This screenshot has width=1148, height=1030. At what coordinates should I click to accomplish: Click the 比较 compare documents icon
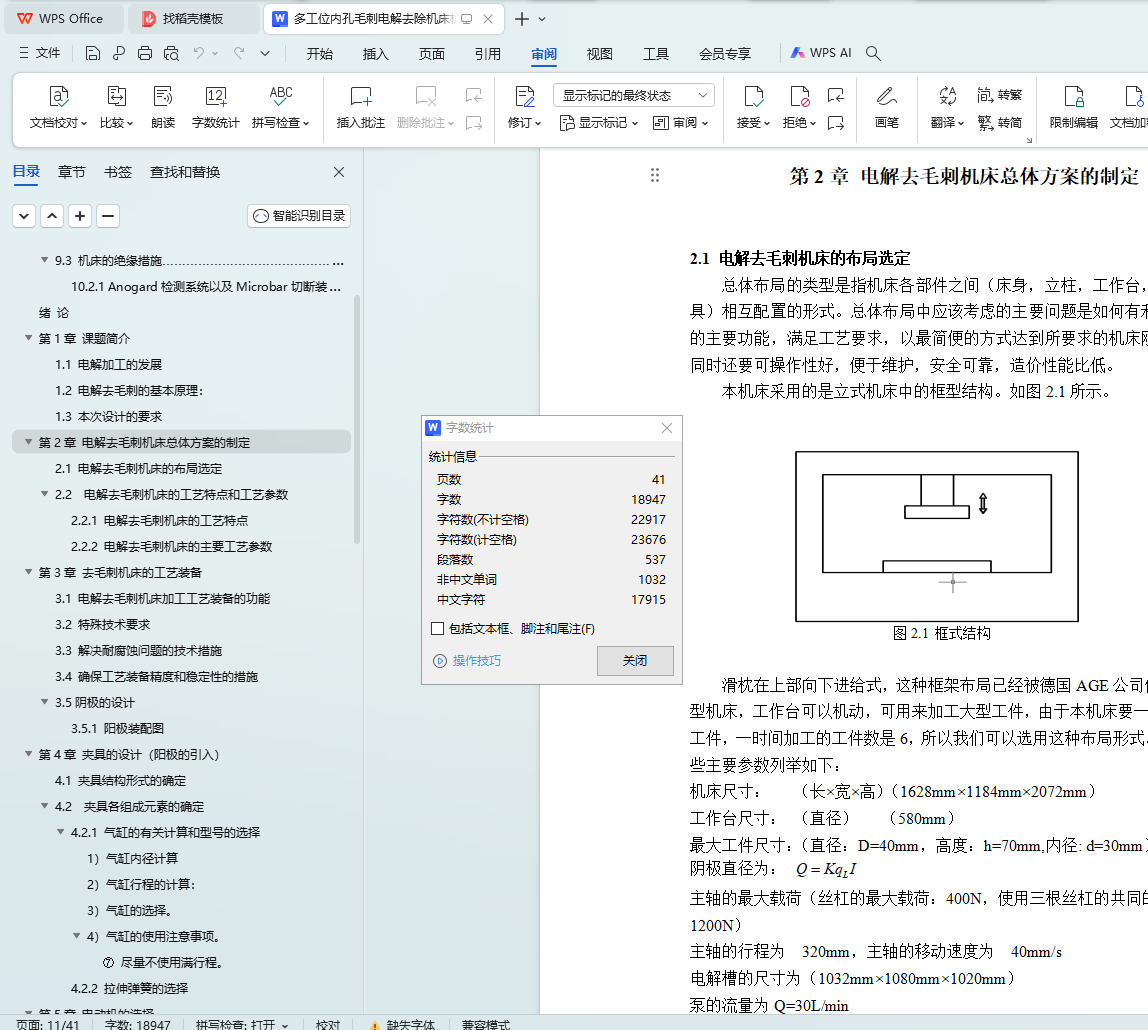coord(116,96)
